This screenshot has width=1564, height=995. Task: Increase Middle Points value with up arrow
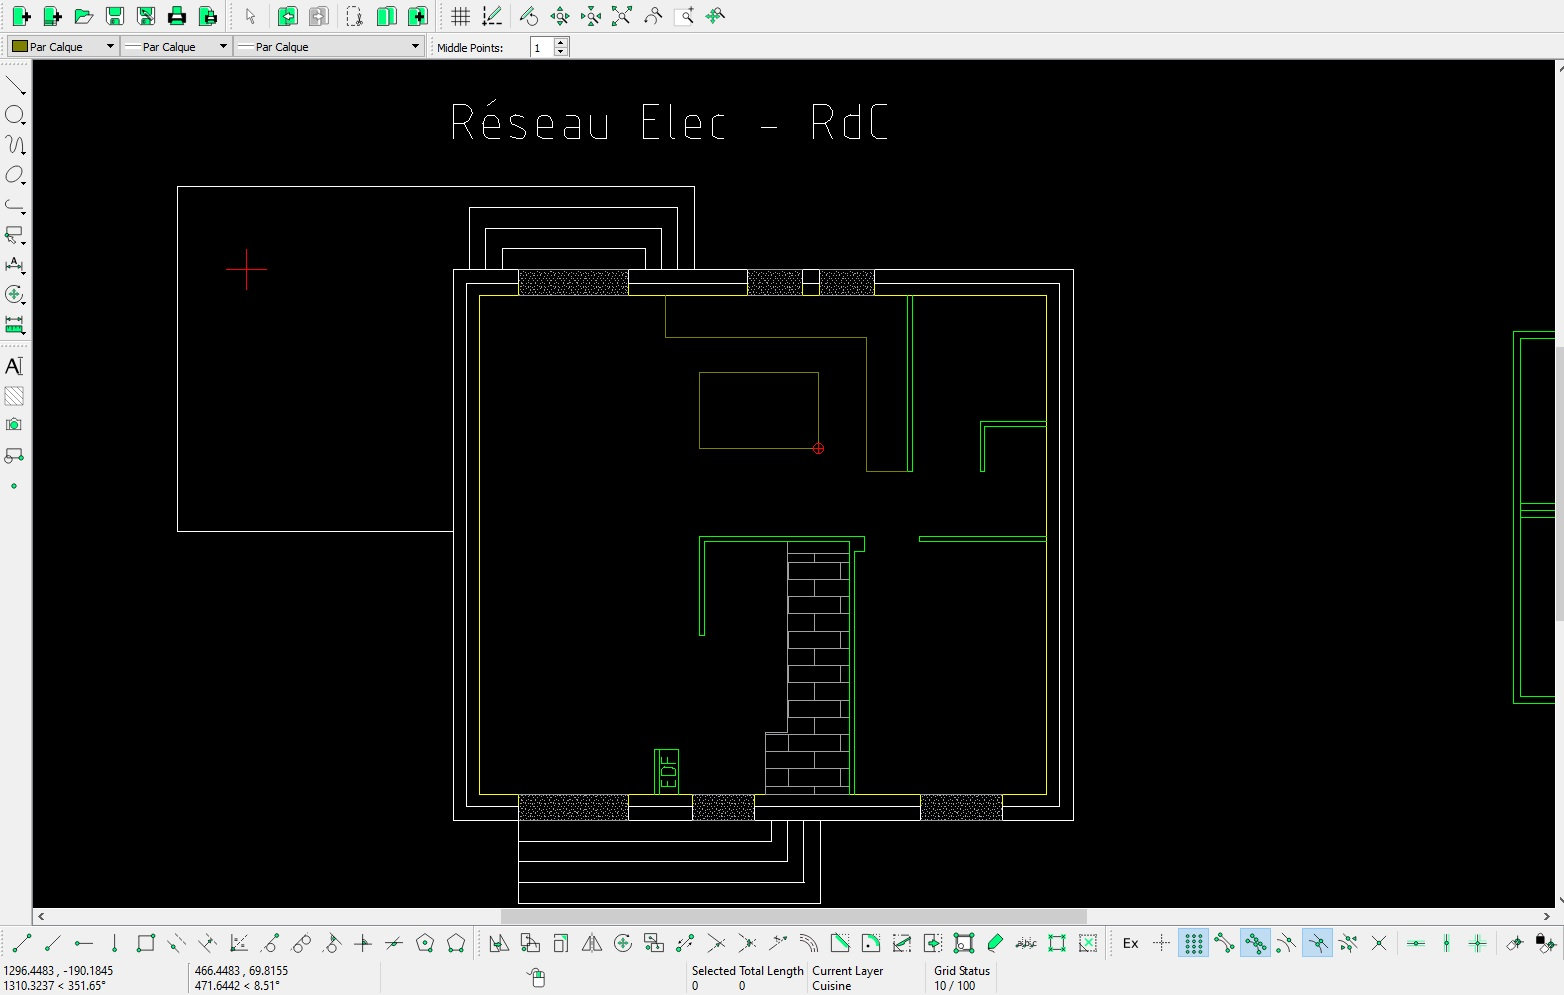click(x=561, y=42)
